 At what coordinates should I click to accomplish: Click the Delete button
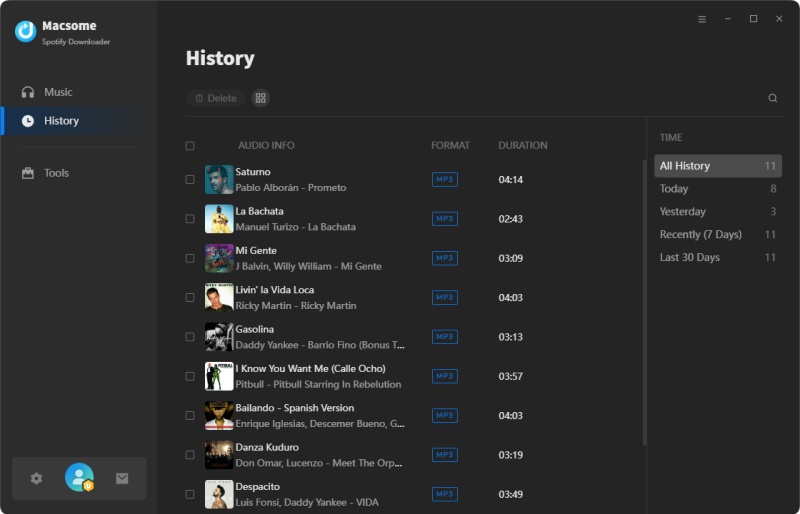(x=215, y=98)
